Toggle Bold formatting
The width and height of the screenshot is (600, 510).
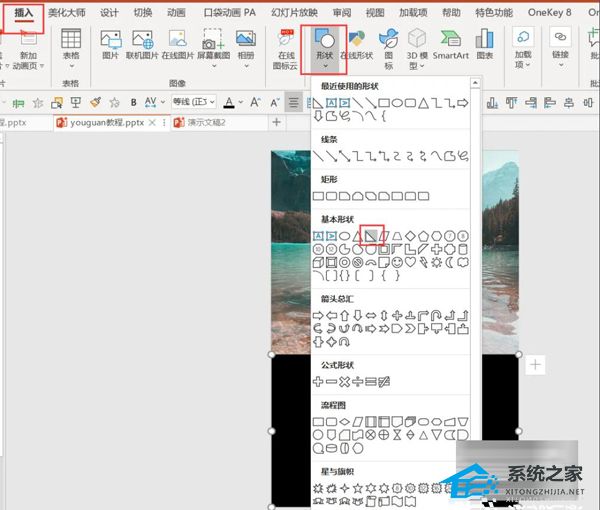click(133, 102)
